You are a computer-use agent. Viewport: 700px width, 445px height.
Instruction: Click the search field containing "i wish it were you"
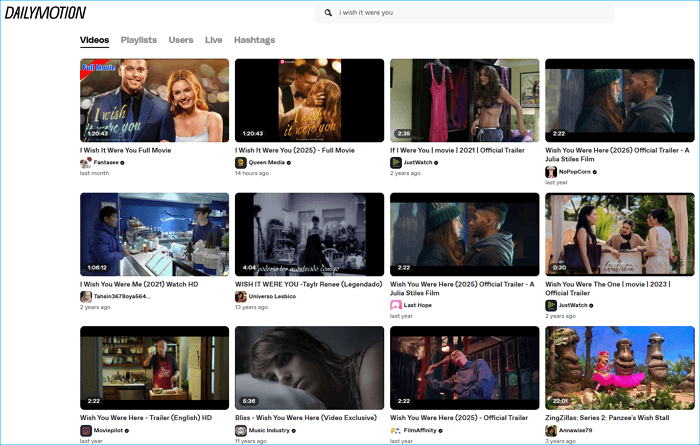coord(465,12)
